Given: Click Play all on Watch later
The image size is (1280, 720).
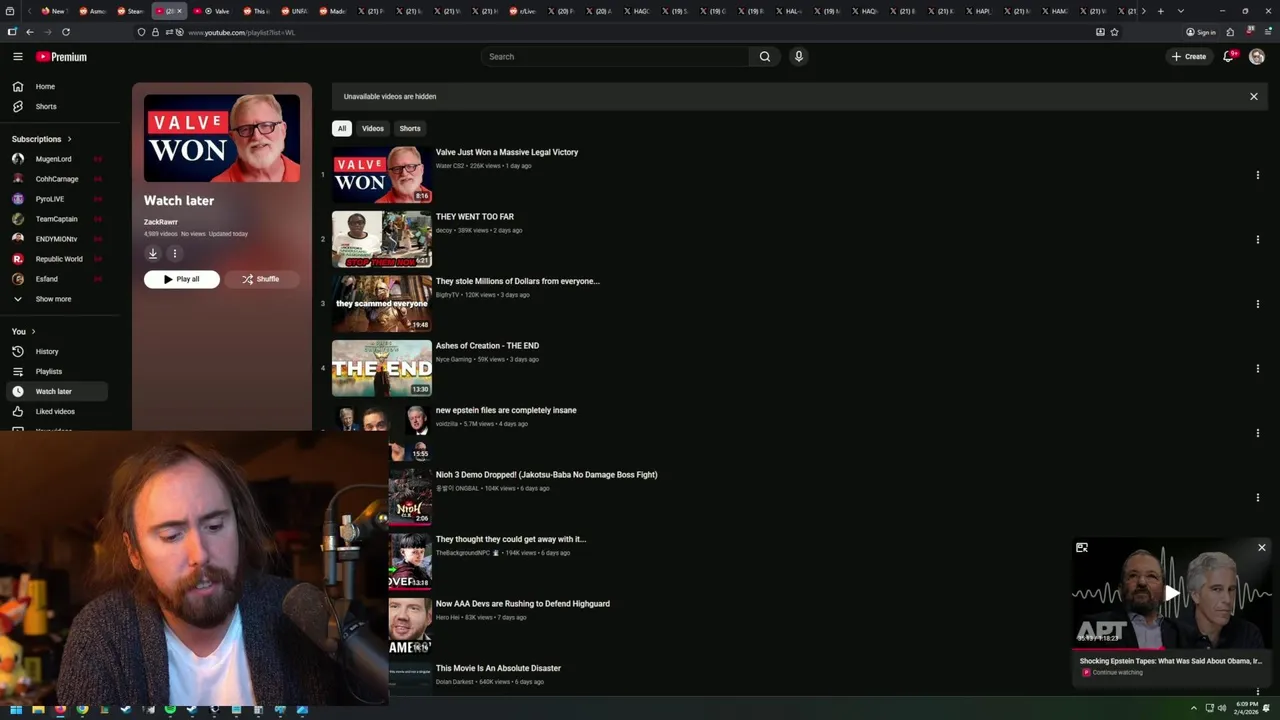Looking at the screenshot, I should pyautogui.click(x=182, y=279).
